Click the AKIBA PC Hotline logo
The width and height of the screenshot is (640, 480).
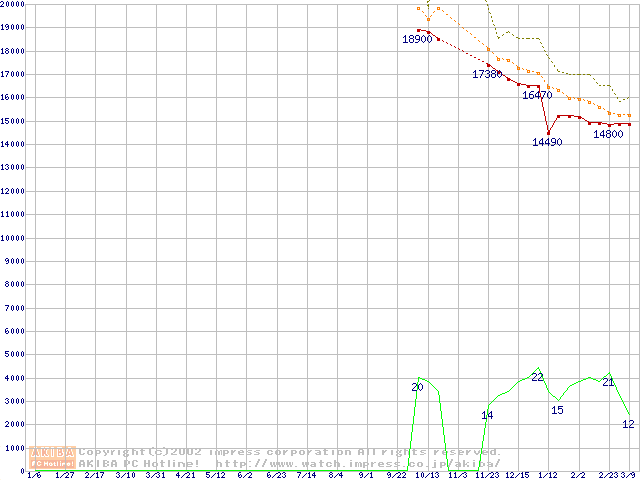pos(53,457)
